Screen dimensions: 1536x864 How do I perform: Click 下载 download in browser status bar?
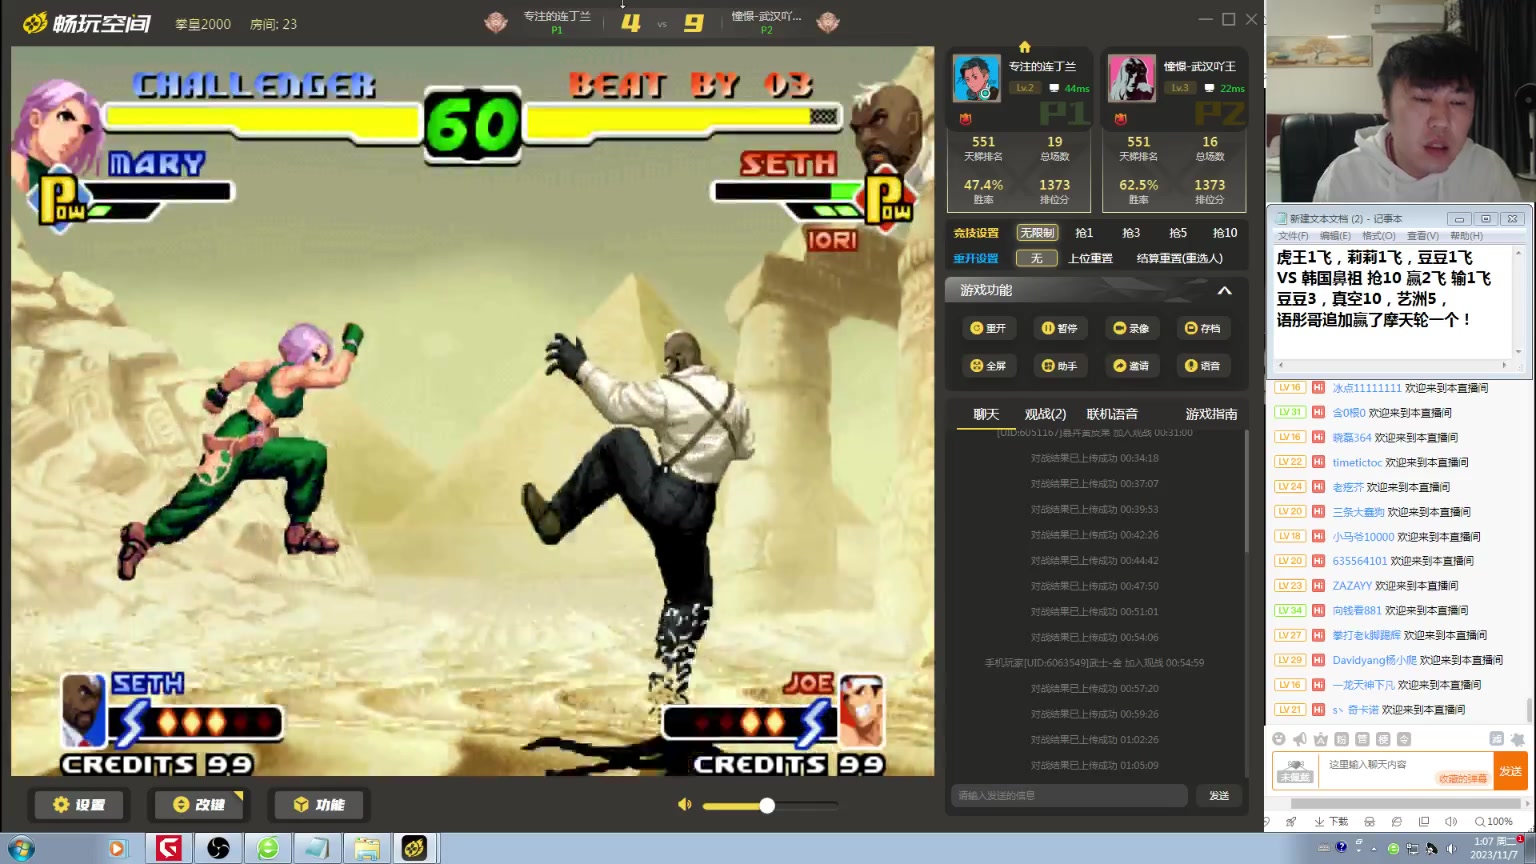click(1331, 822)
